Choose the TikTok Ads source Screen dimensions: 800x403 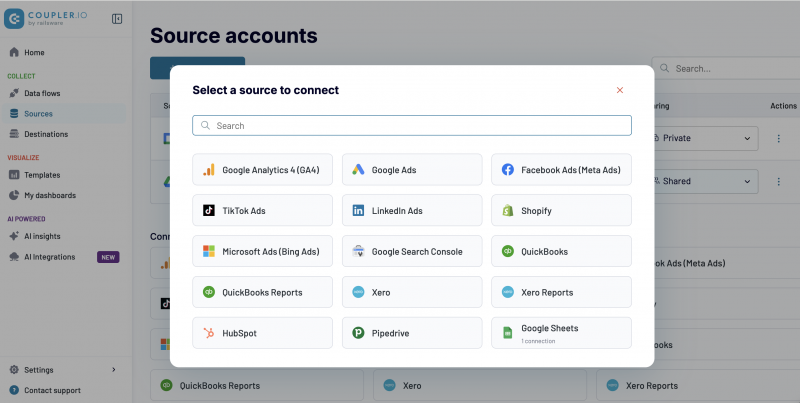click(x=262, y=210)
